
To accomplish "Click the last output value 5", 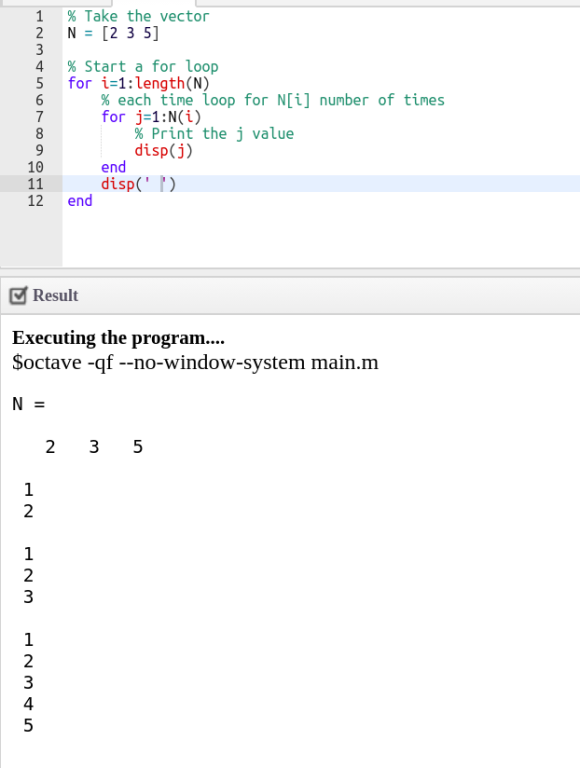I will (x=28, y=725).
